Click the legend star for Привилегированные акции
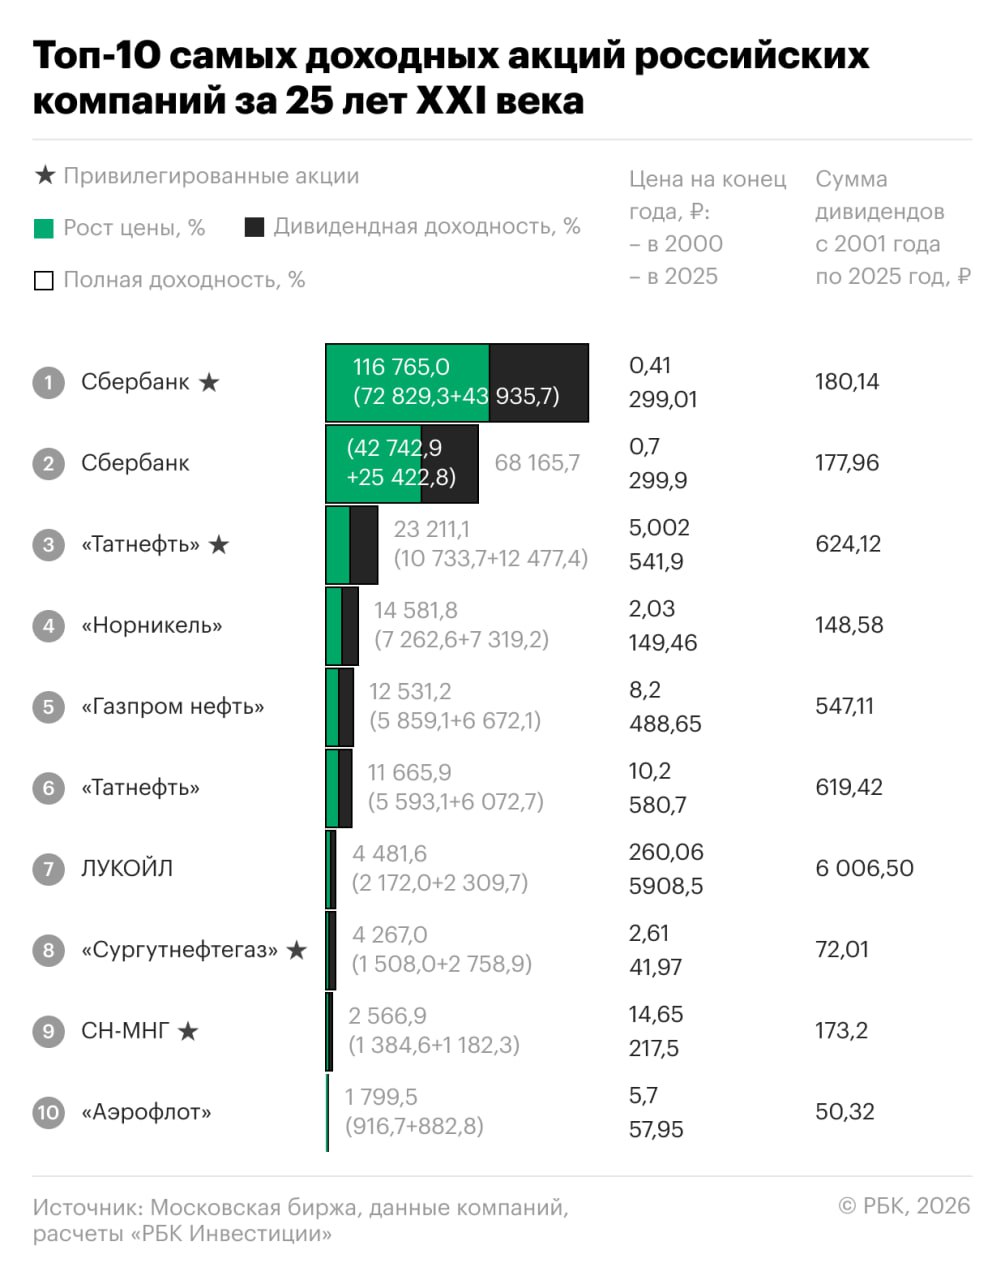Screen dimensions: 1005x1280 click(x=44, y=176)
